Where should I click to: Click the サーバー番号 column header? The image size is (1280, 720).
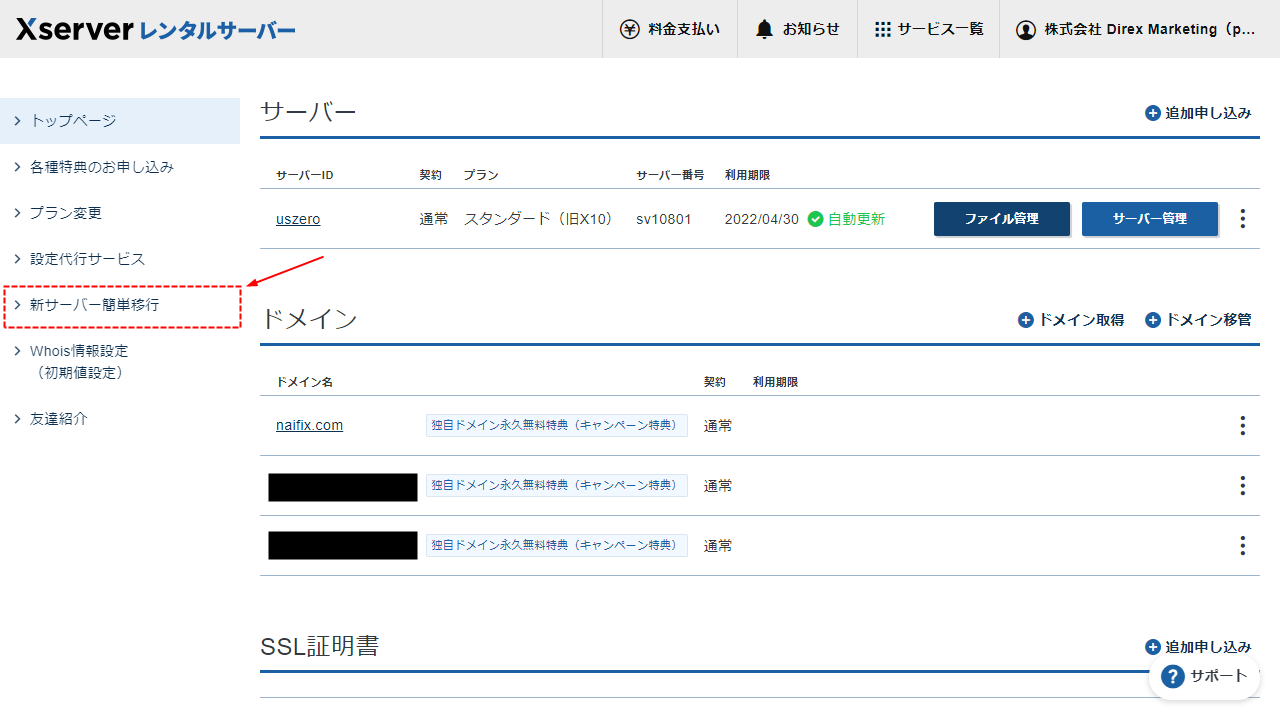(x=670, y=175)
